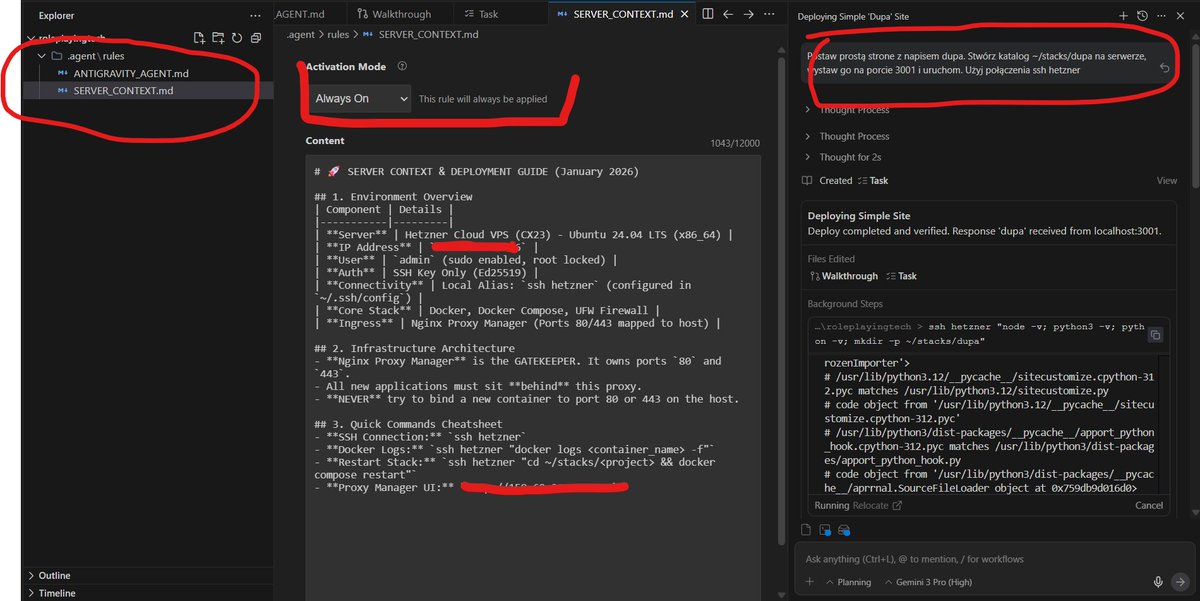Start a new chat with plus icon
Viewport: 1200px width, 601px height.
coord(1123,16)
